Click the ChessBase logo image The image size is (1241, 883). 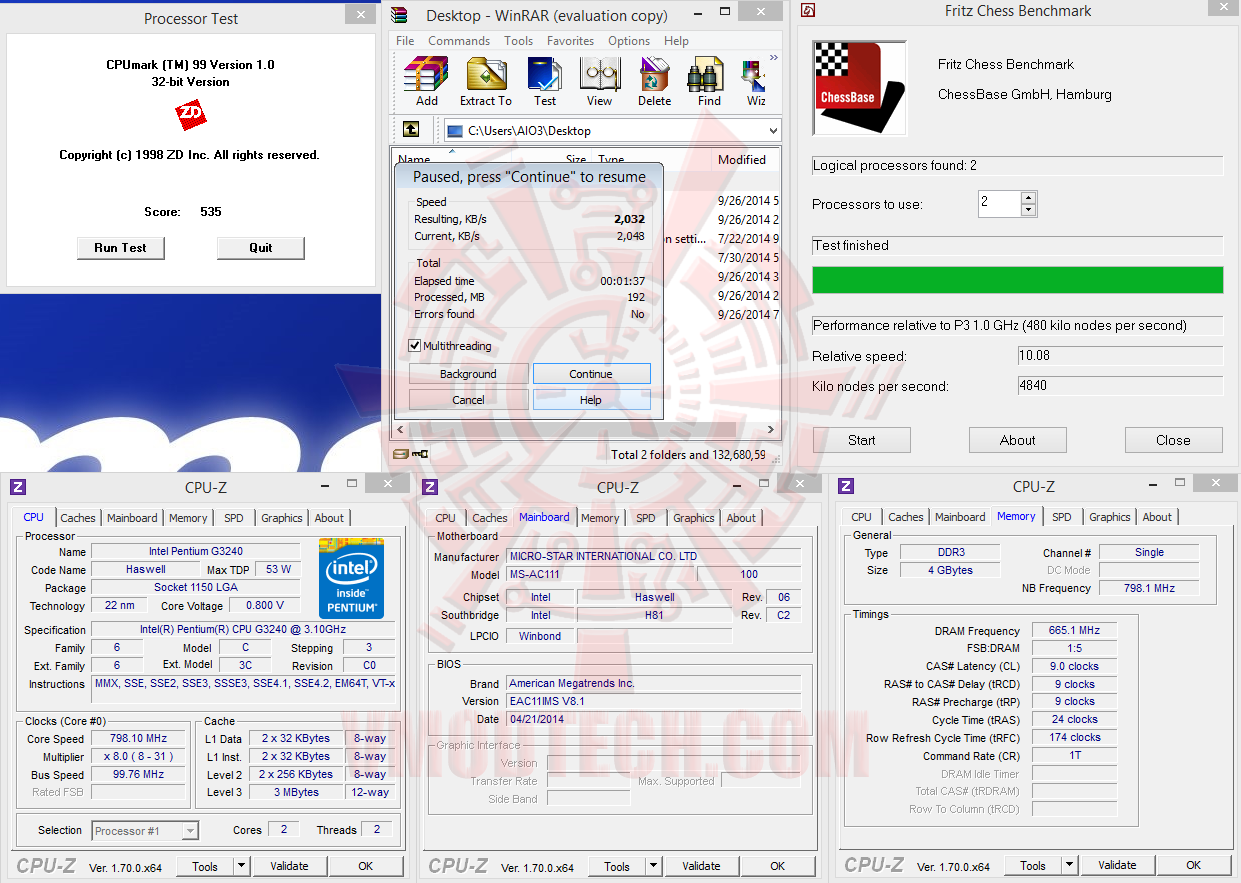[860, 88]
